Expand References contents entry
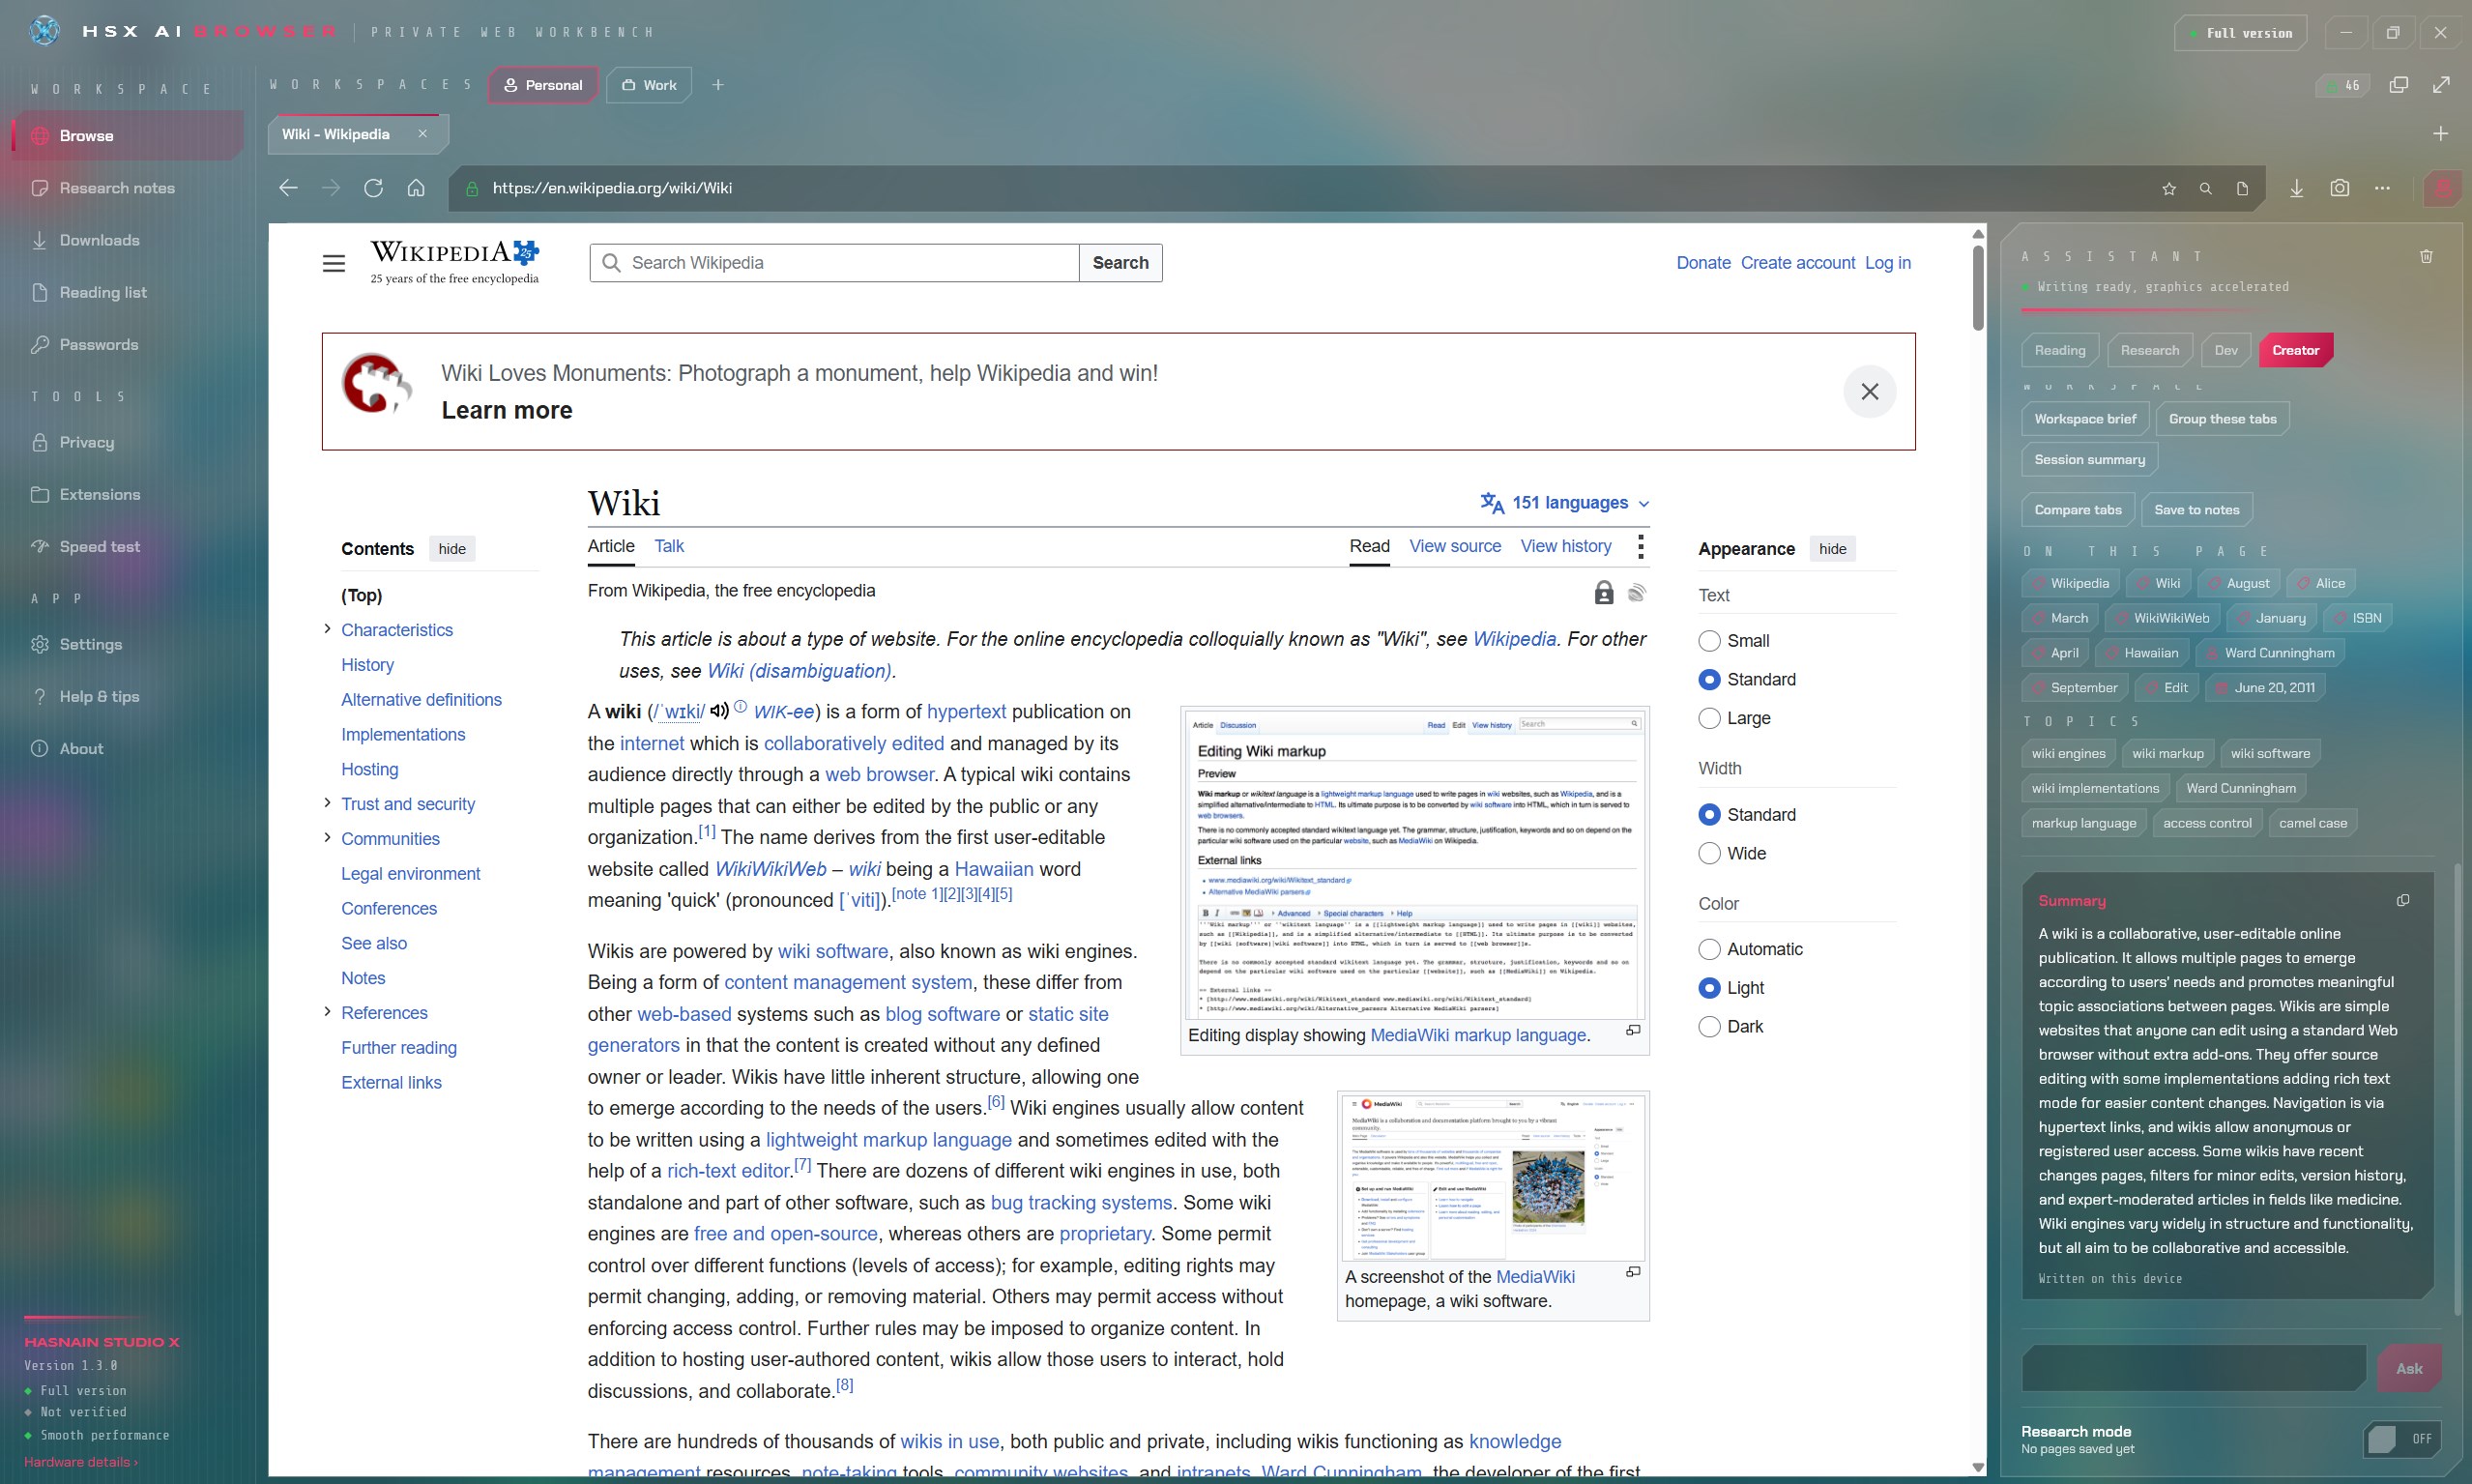2472x1484 pixels. (327, 1012)
